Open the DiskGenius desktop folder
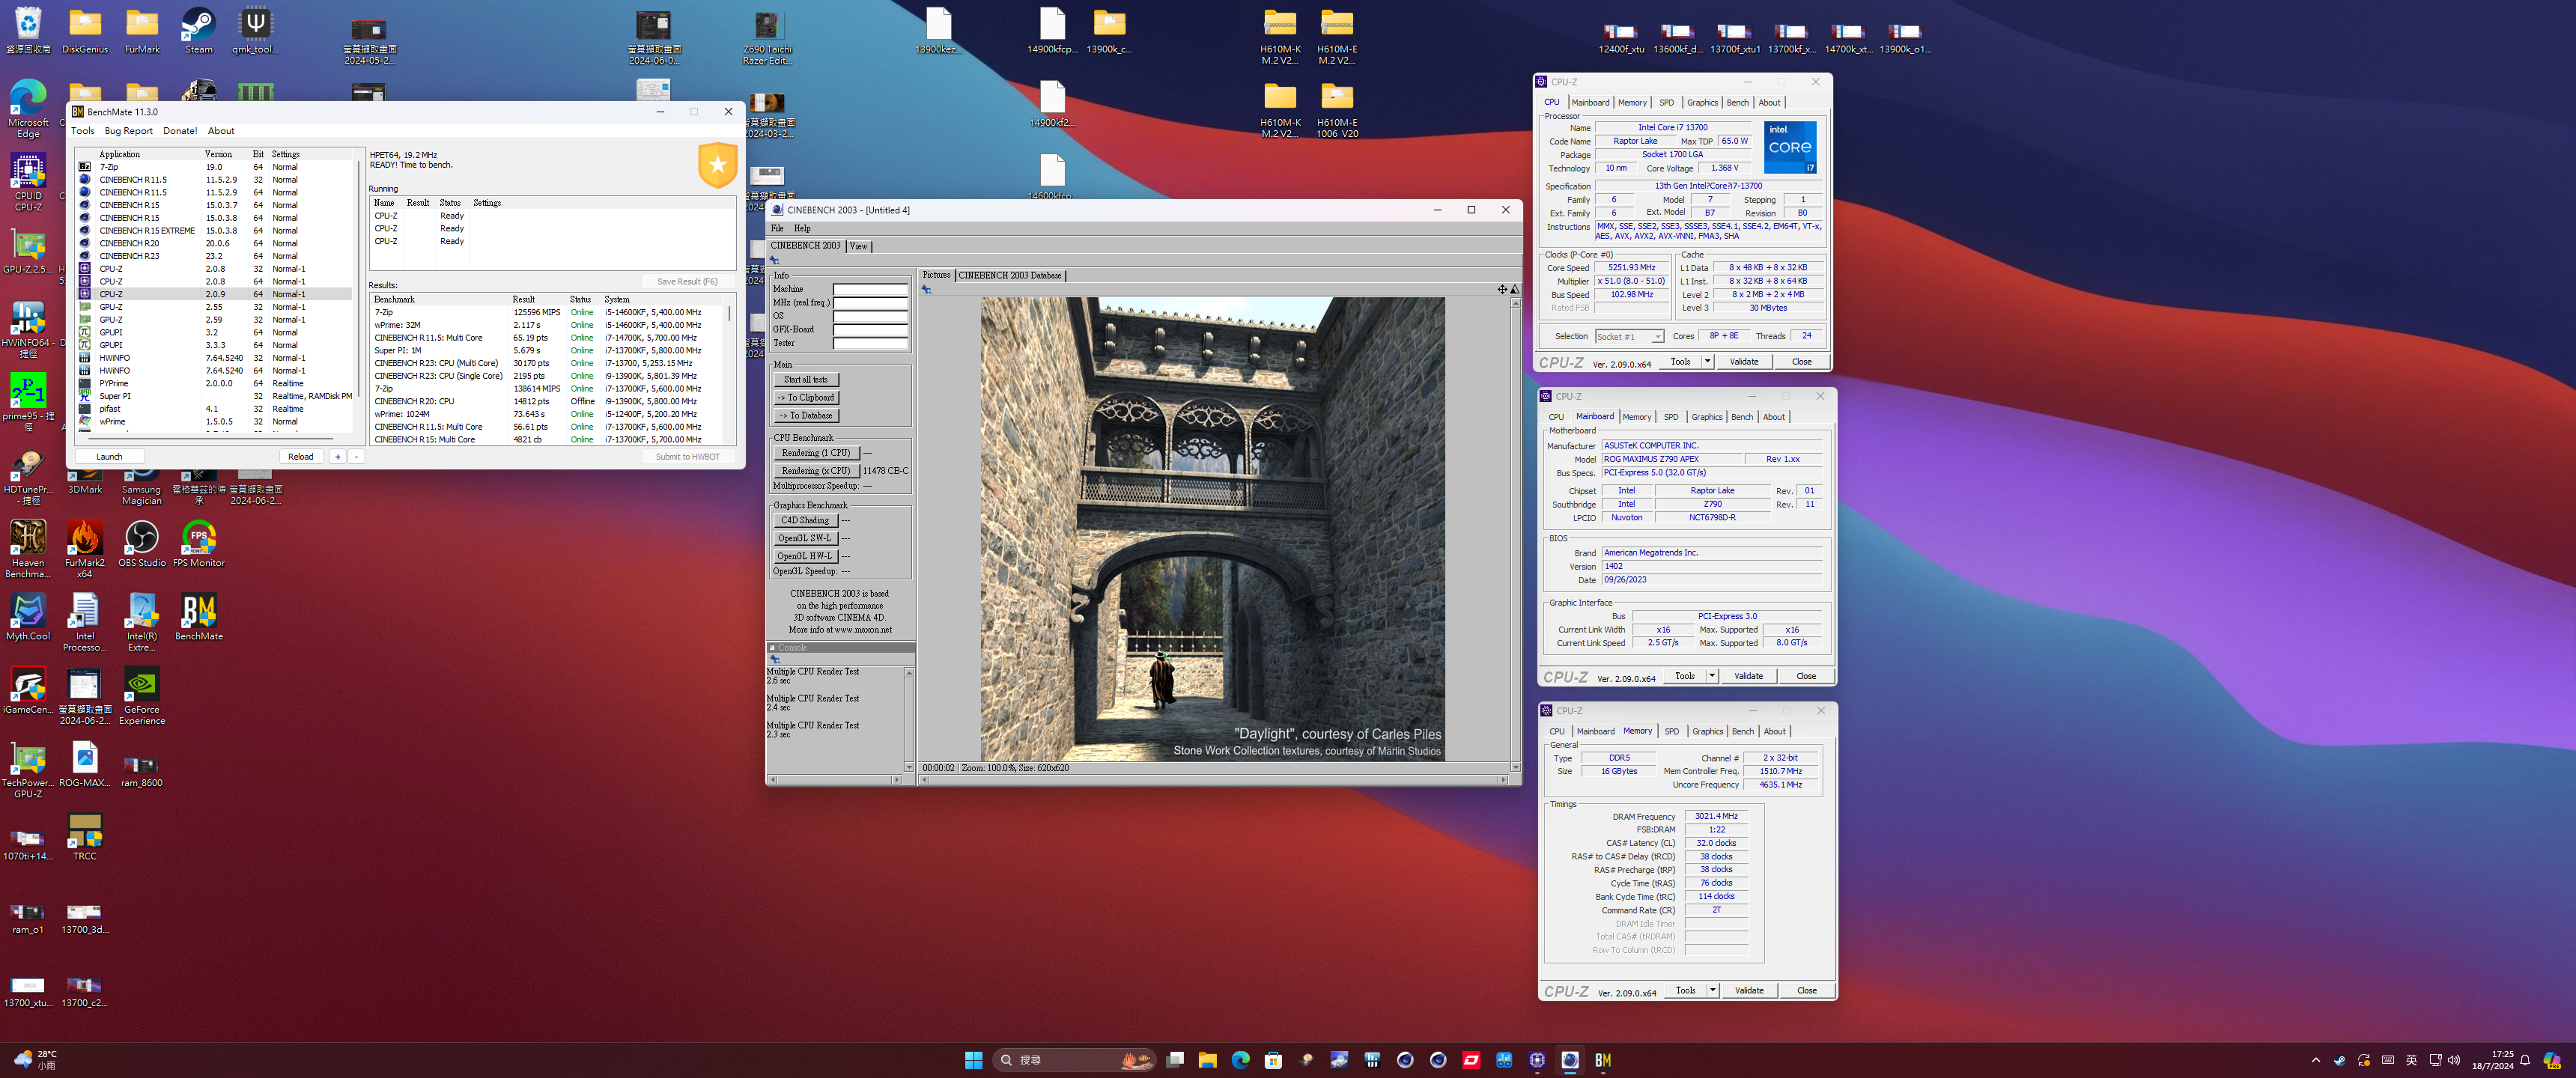 [85, 31]
